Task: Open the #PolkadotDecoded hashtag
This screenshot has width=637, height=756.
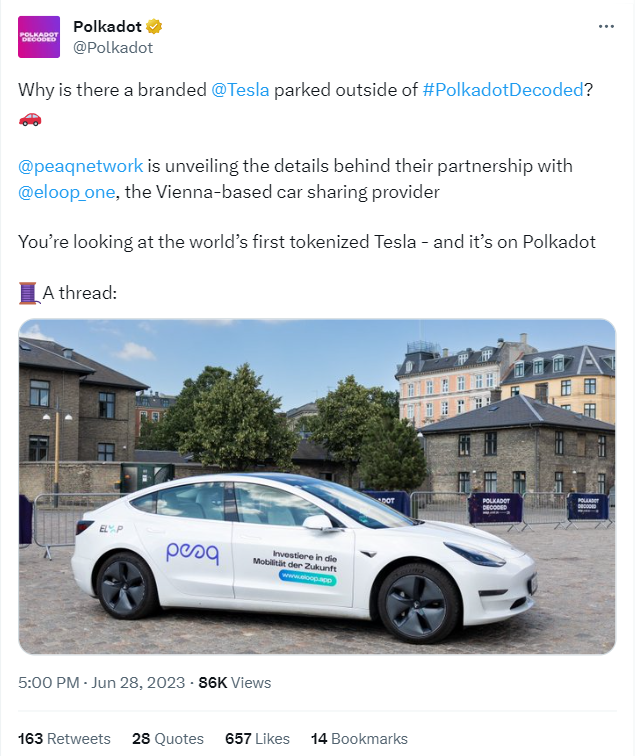Action: pyautogui.click(x=503, y=90)
